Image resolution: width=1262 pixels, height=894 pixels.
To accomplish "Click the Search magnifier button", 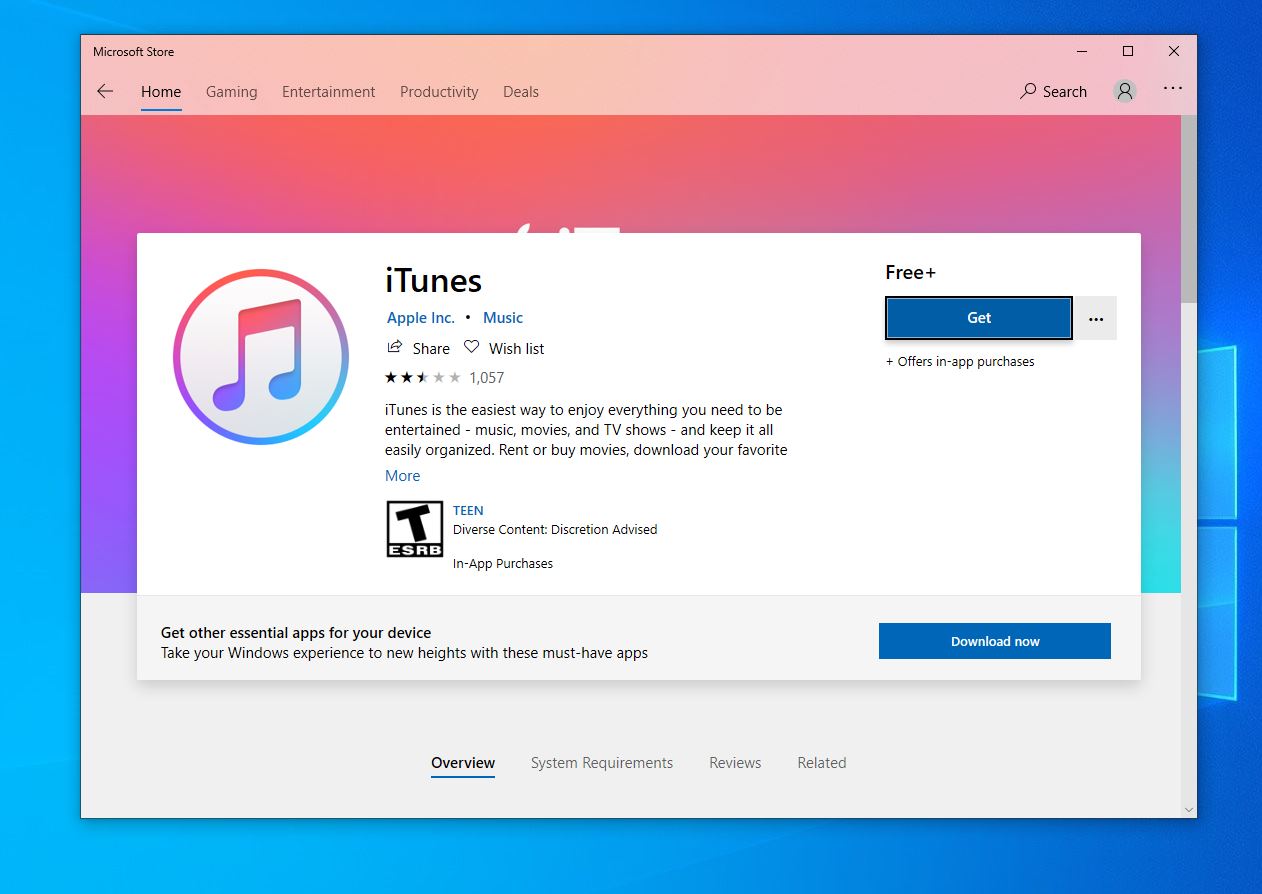I will click(1053, 91).
